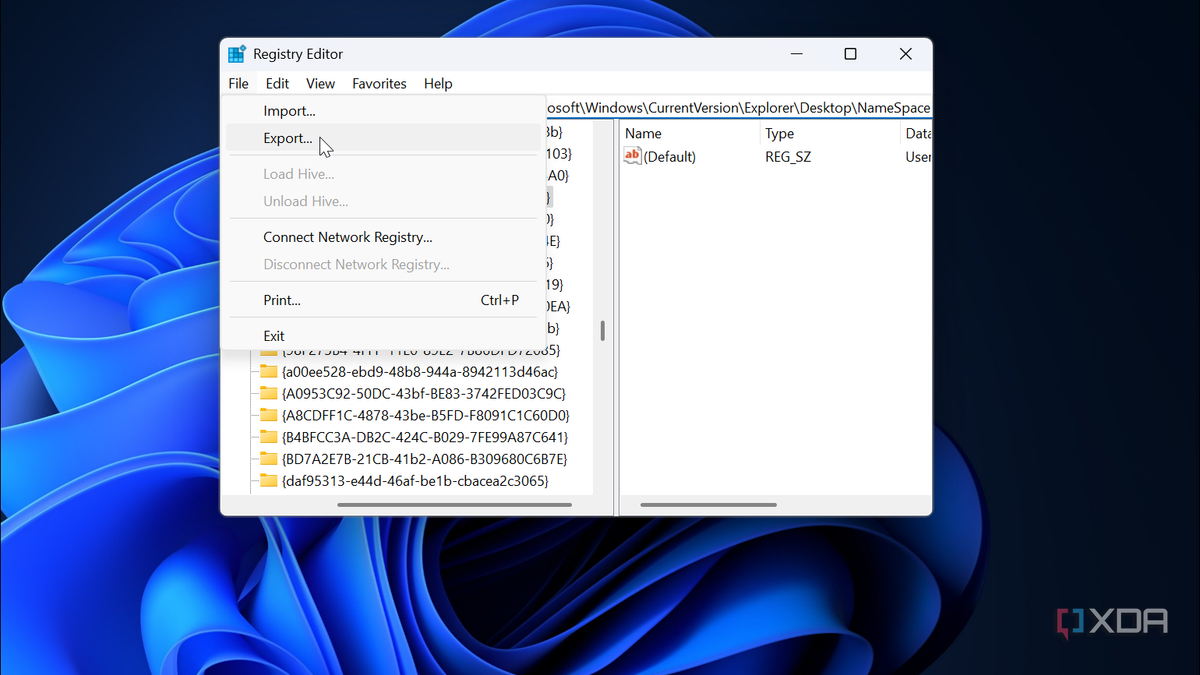Open the Edit menu
Screen dimensions: 1200x675
click(277, 84)
